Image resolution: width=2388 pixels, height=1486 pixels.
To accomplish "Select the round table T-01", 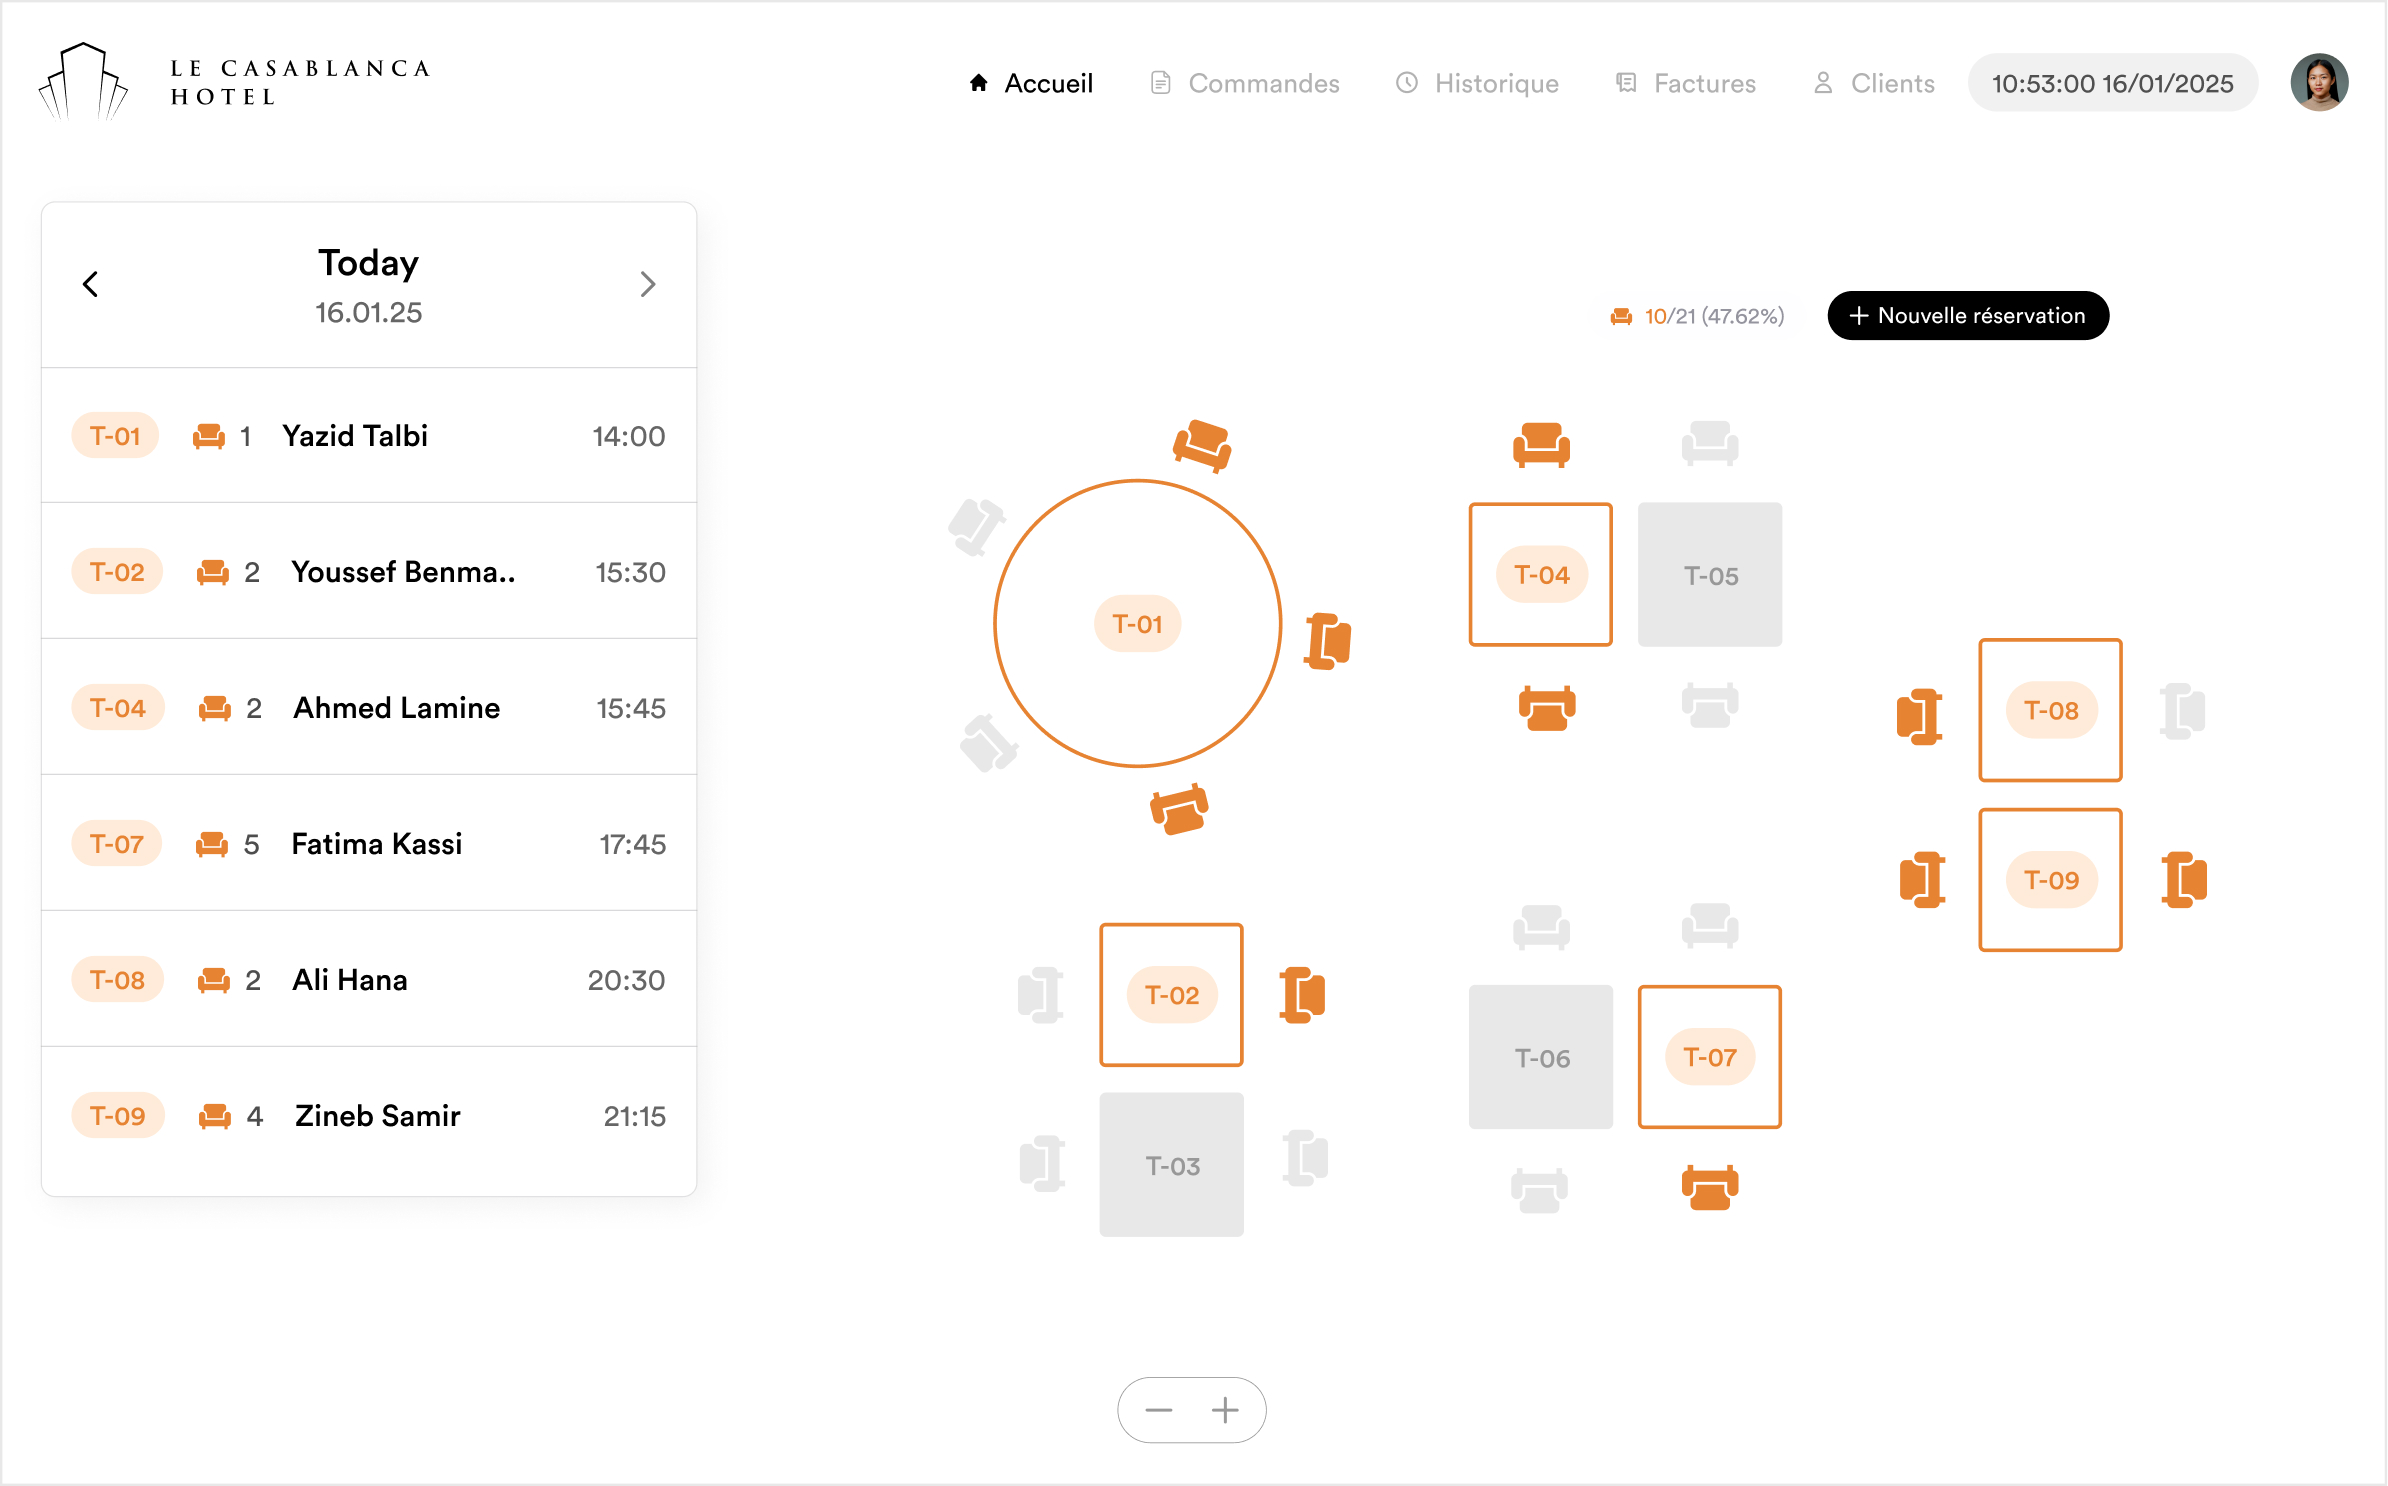I will point(1137,624).
